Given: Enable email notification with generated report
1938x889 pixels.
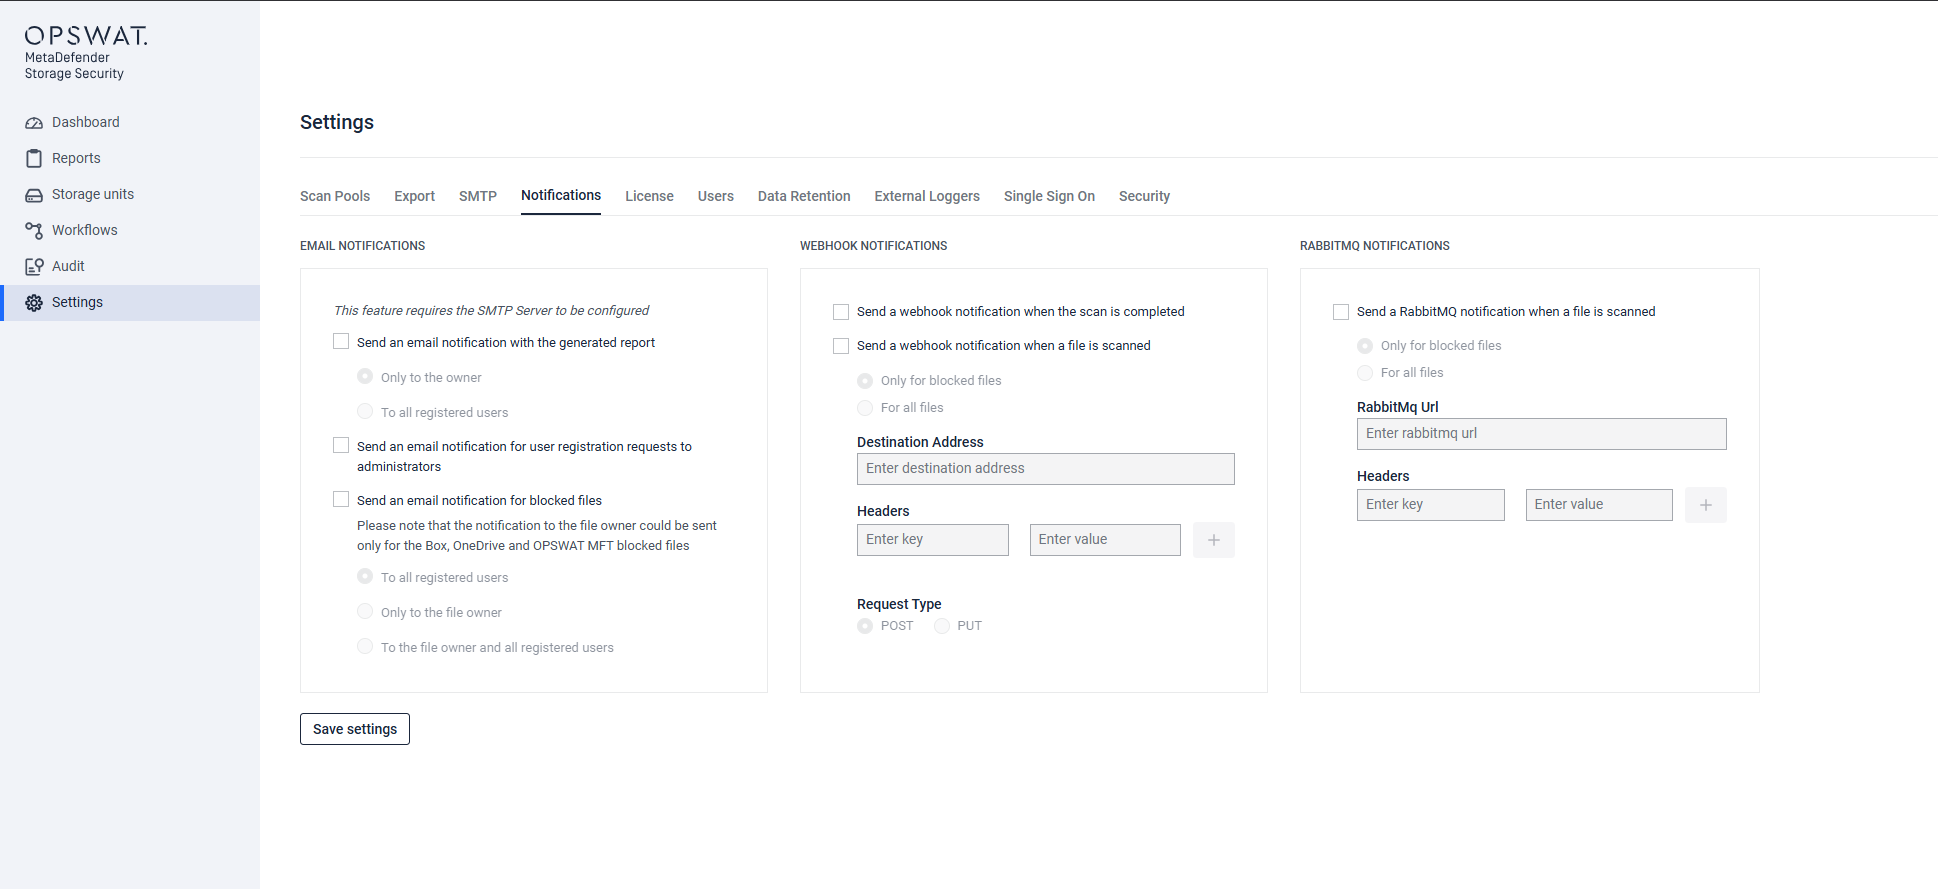Looking at the screenshot, I should click(341, 342).
